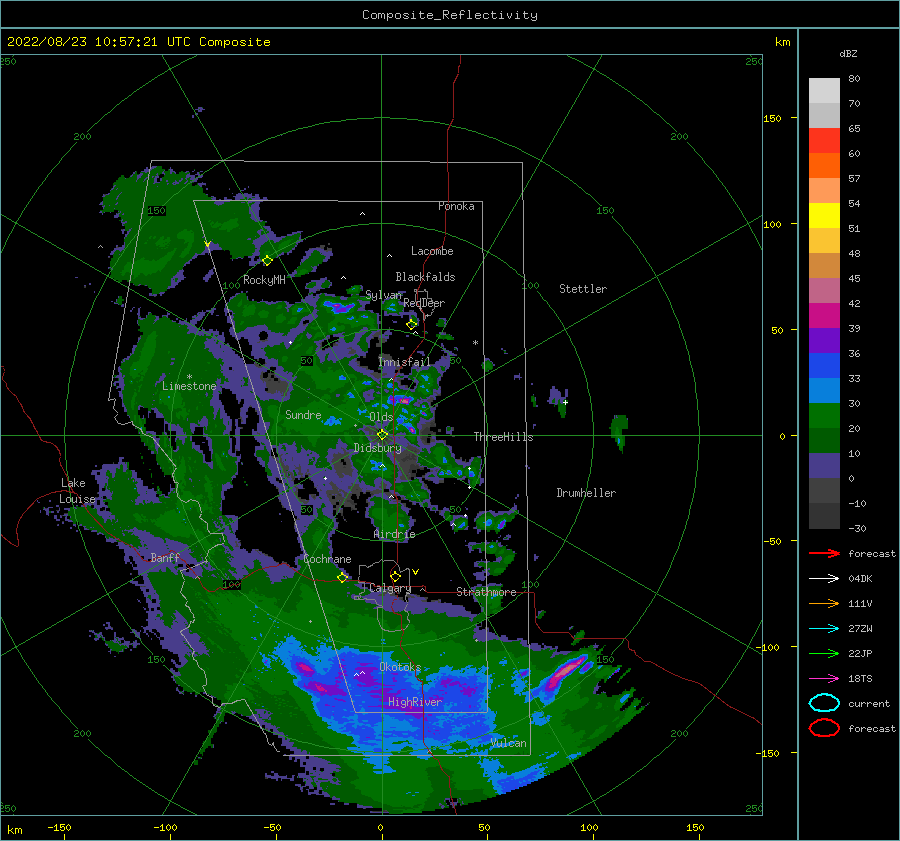The width and height of the screenshot is (900, 841).
Task: Click the Composite_Reflectivity title
Action: tap(450, 15)
